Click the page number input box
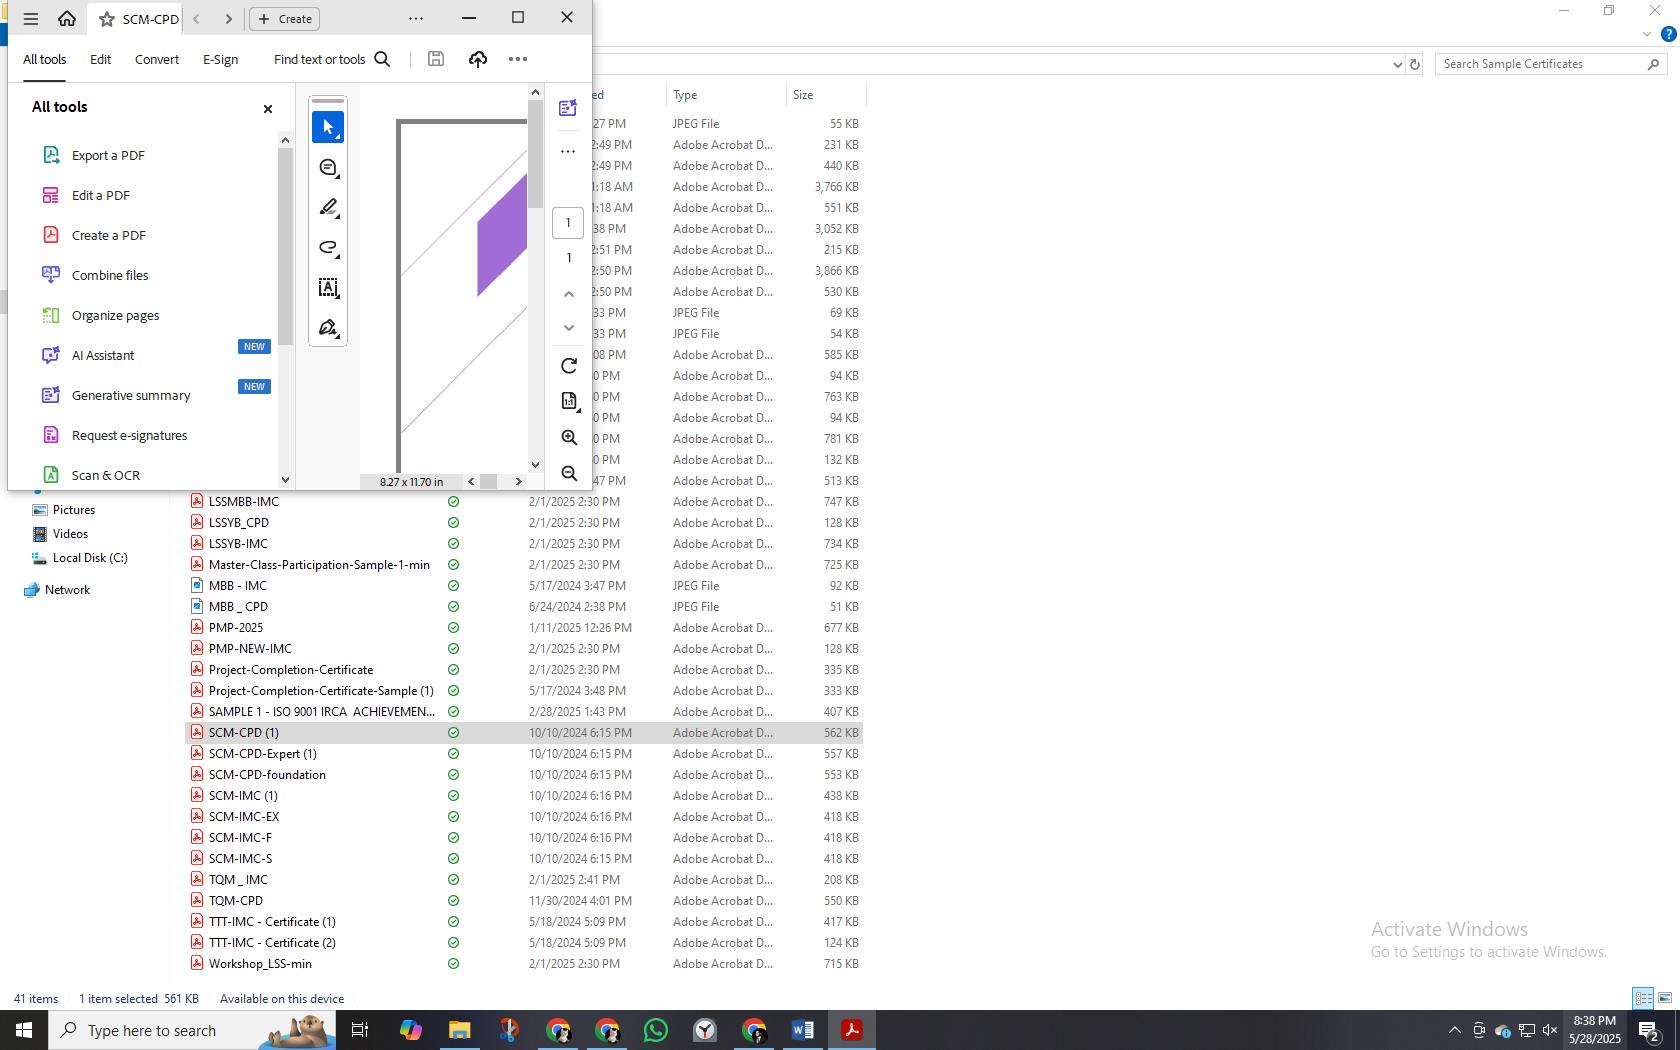The image size is (1680, 1050). point(568,222)
